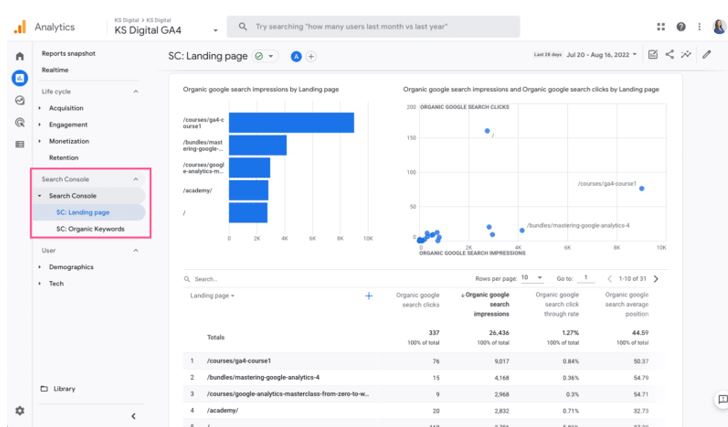Click /academy/ row in table

pyautogui.click(x=422, y=411)
